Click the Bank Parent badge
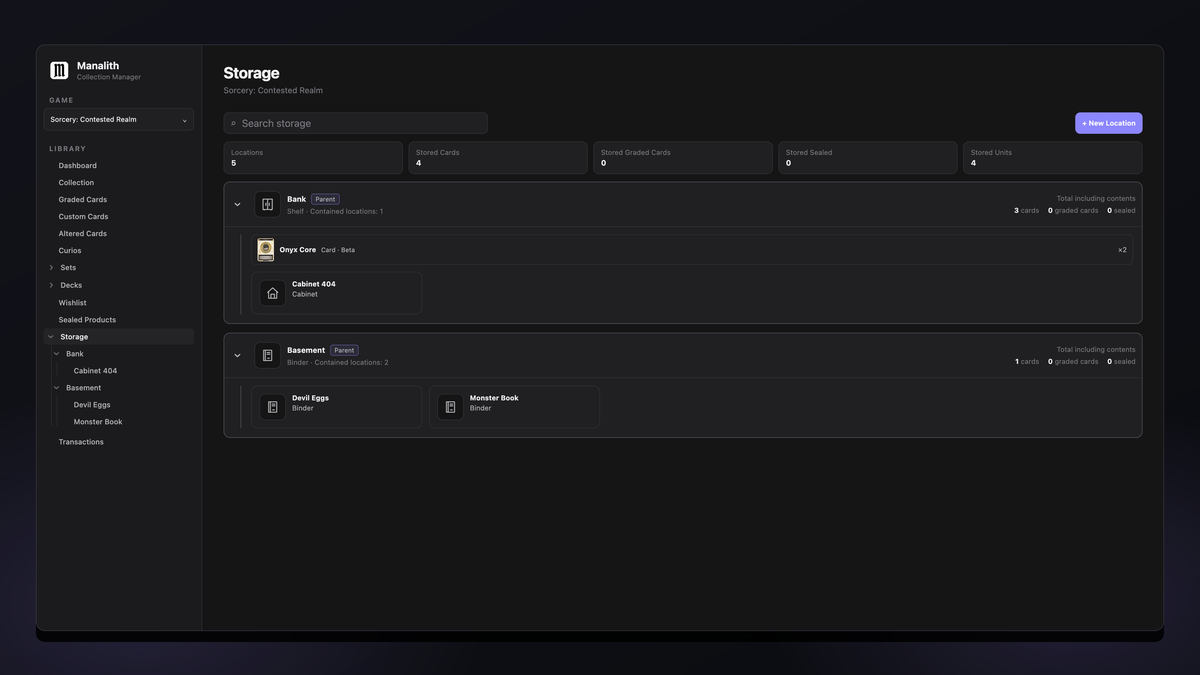Viewport: 1200px width, 675px height. [x=325, y=199]
